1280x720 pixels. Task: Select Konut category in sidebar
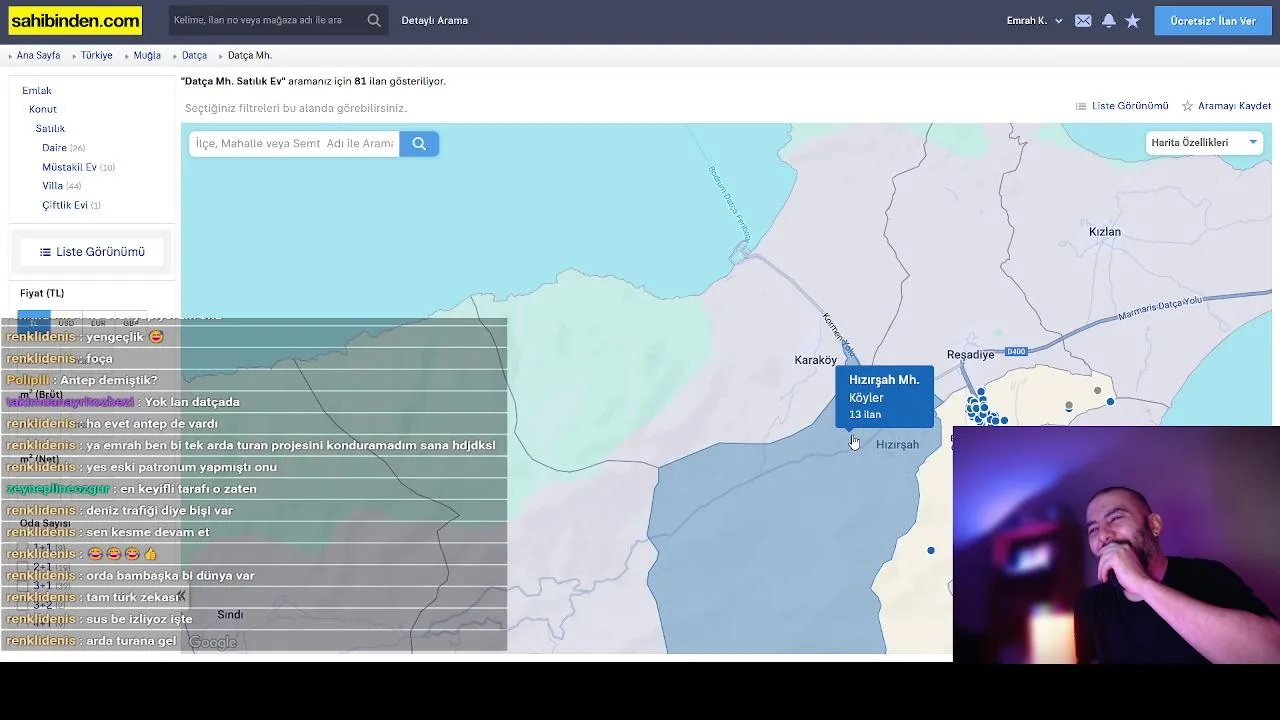pyautogui.click(x=43, y=110)
